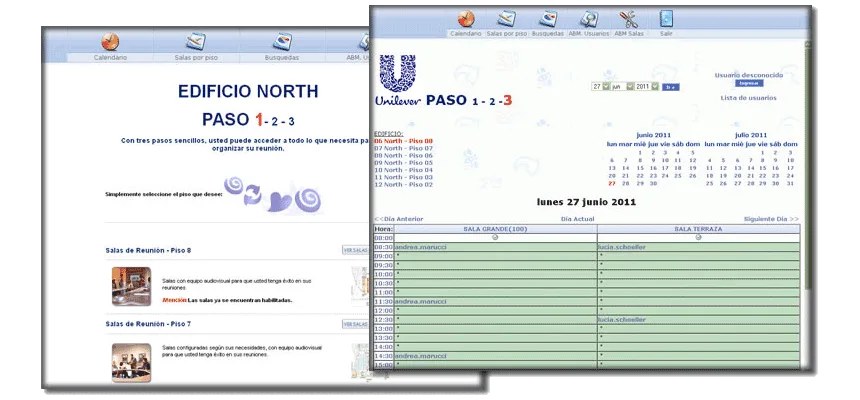860x400 pixels.
Task: Go to Día Anterior
Action: click(x=399, y=219)
